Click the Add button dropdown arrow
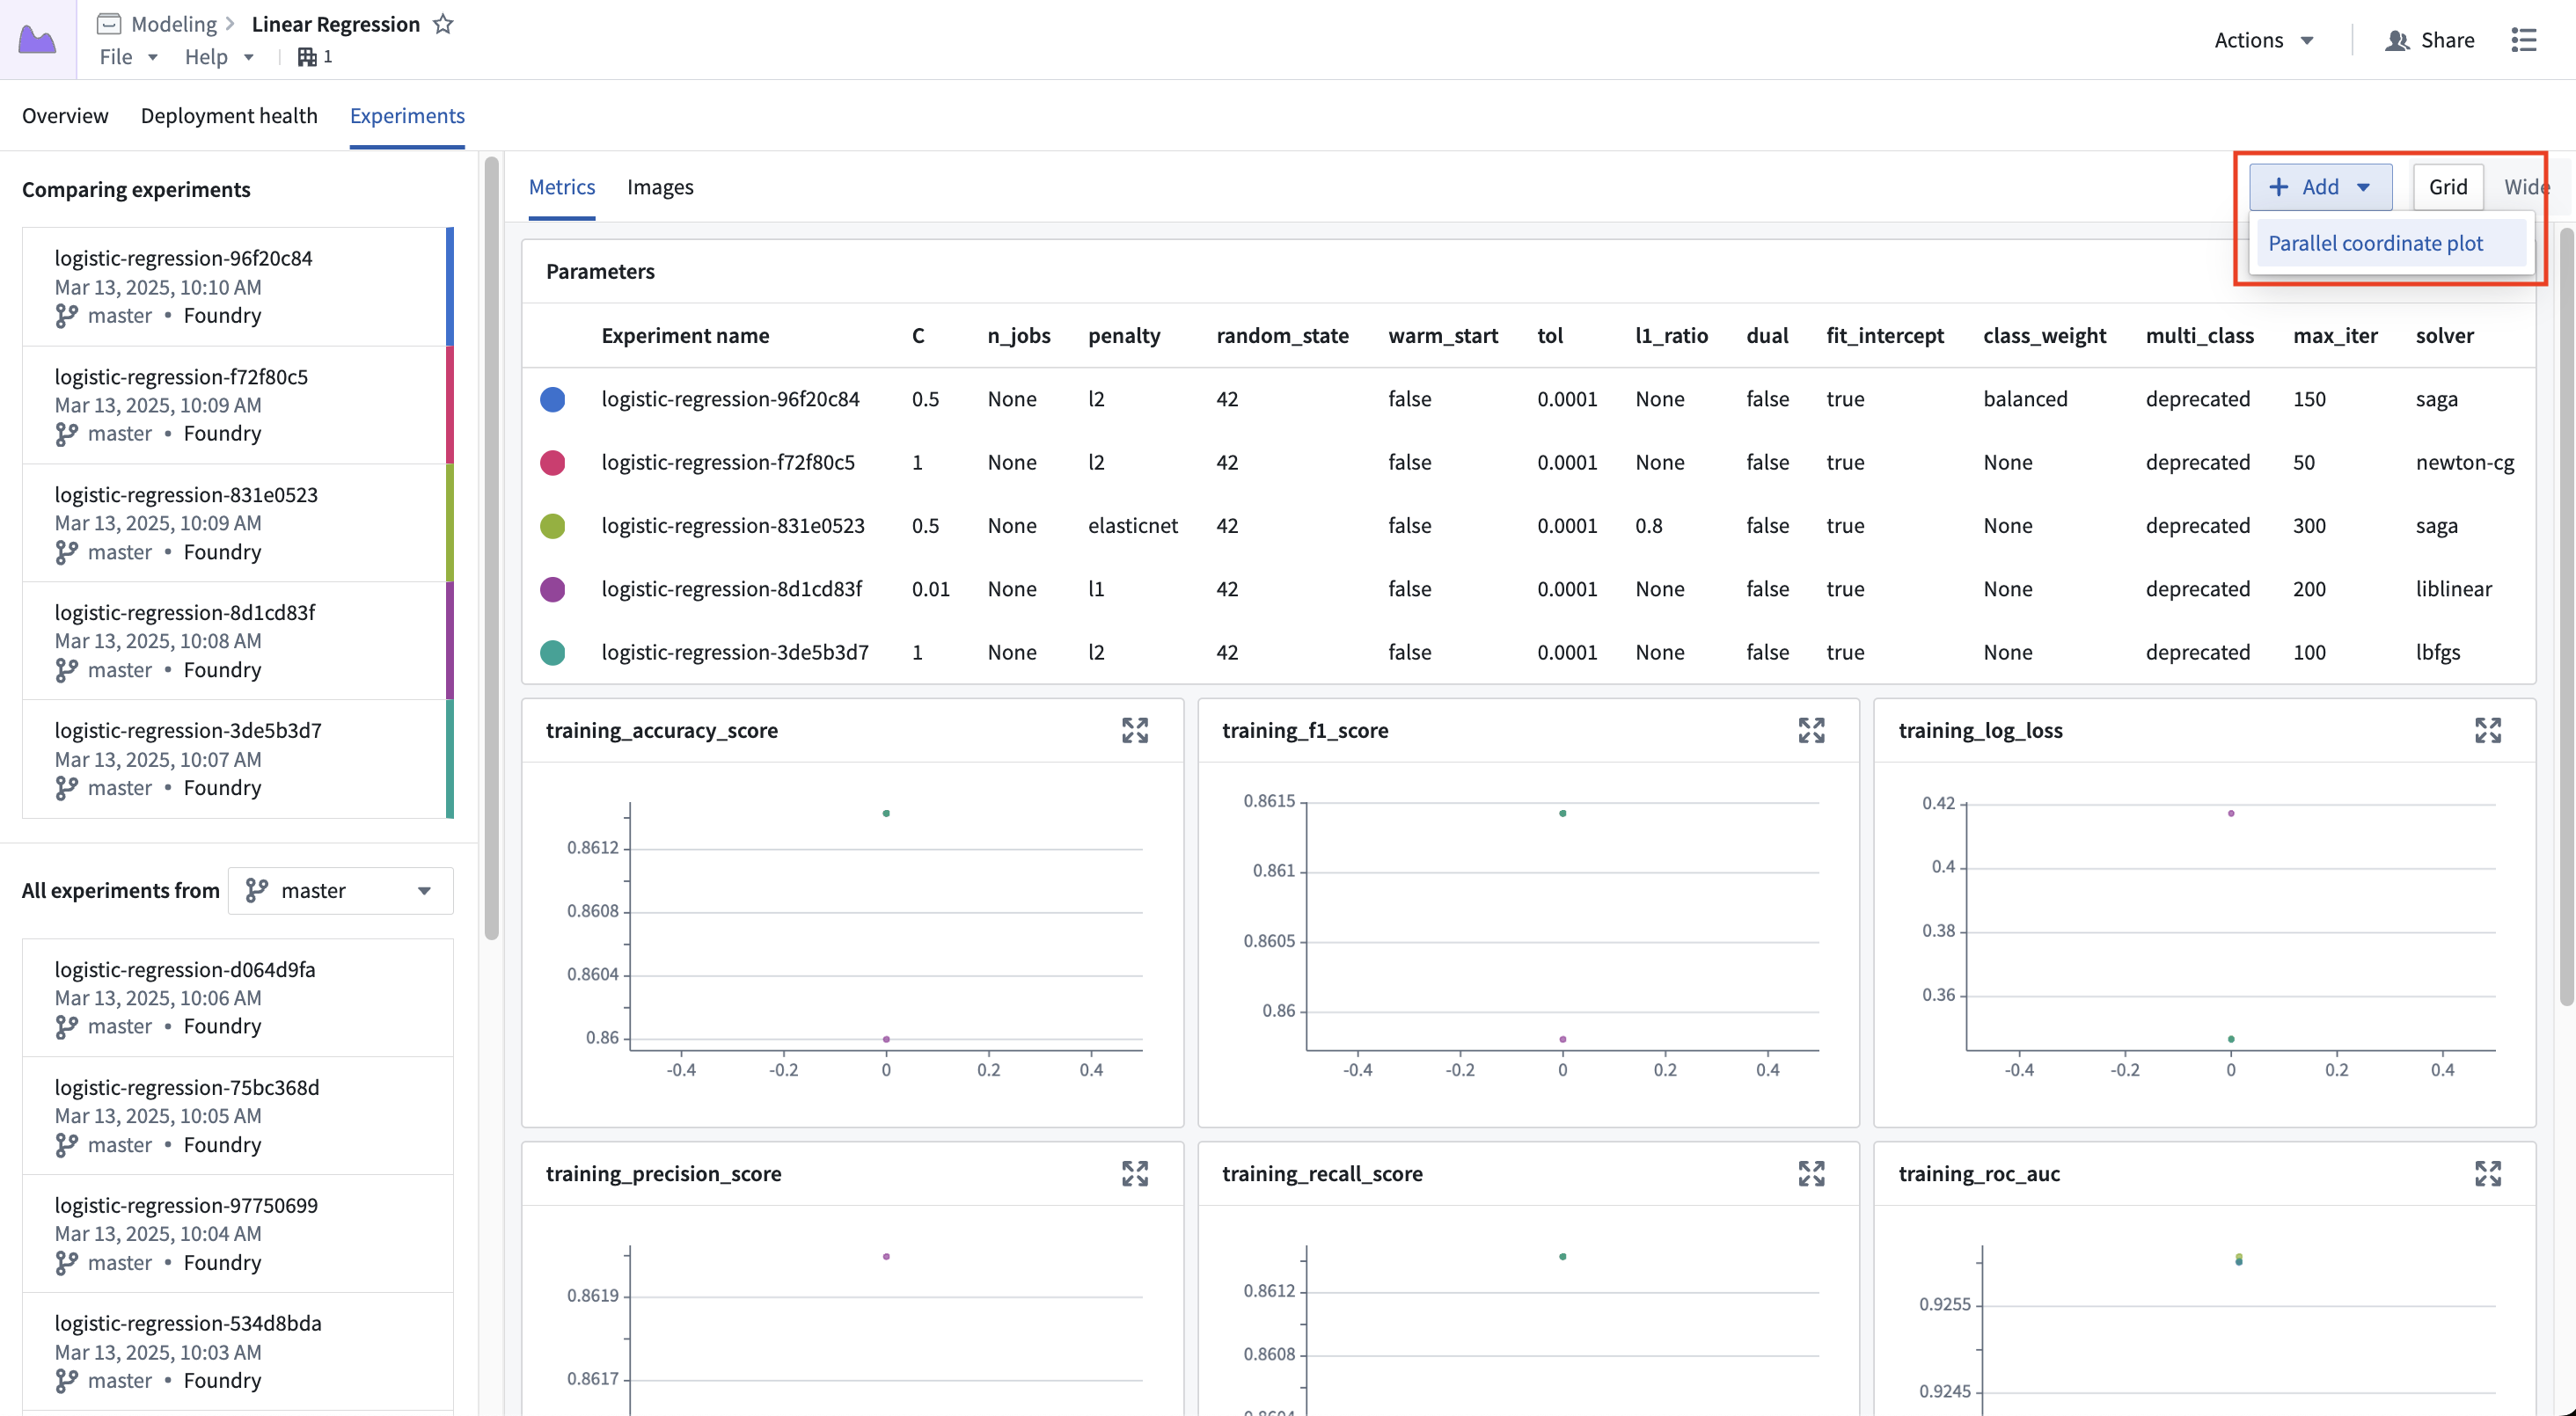 2363,187
